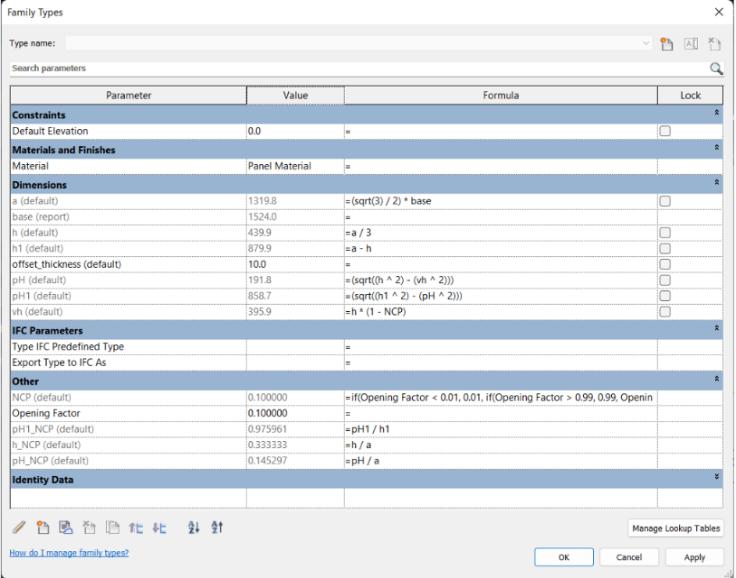
Task: Click the Delete Type icon at top right
Action: [x=714, y=44]
